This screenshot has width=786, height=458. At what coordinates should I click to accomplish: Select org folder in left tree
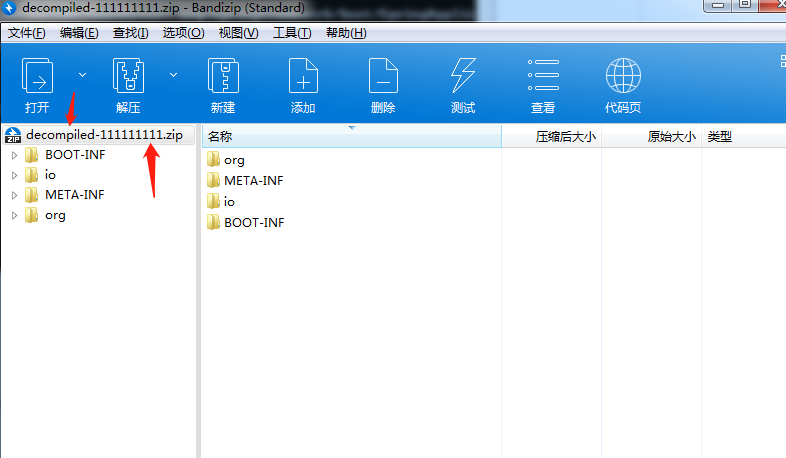click(x=45, y=215)
